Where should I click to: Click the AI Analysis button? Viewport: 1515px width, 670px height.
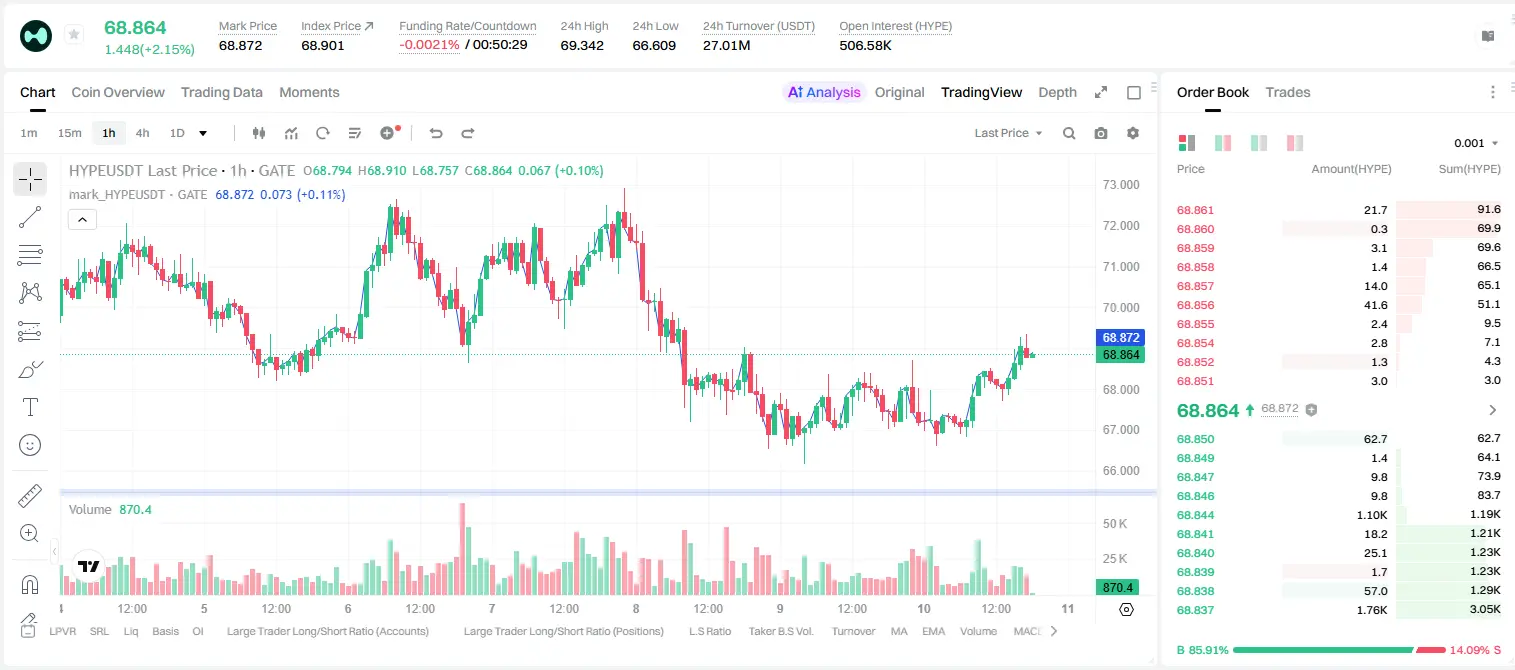pyautogui.click(x=824, y=92)
